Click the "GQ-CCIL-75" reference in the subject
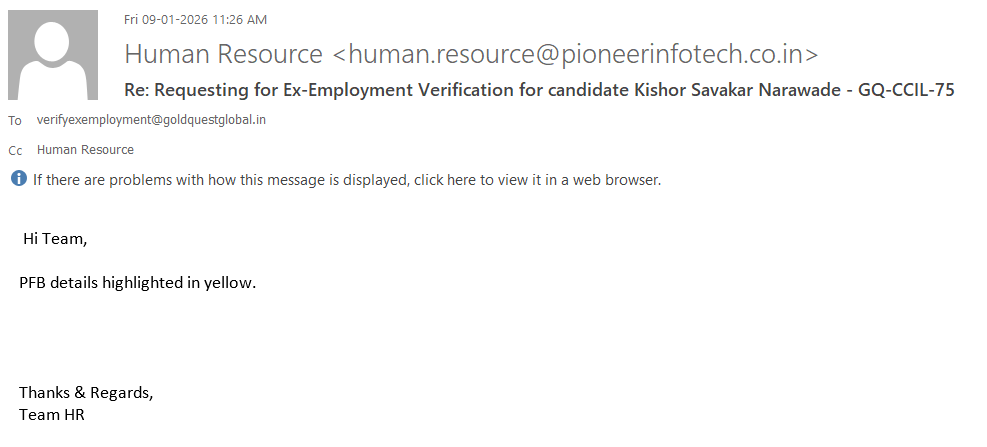 click(907, 90)
